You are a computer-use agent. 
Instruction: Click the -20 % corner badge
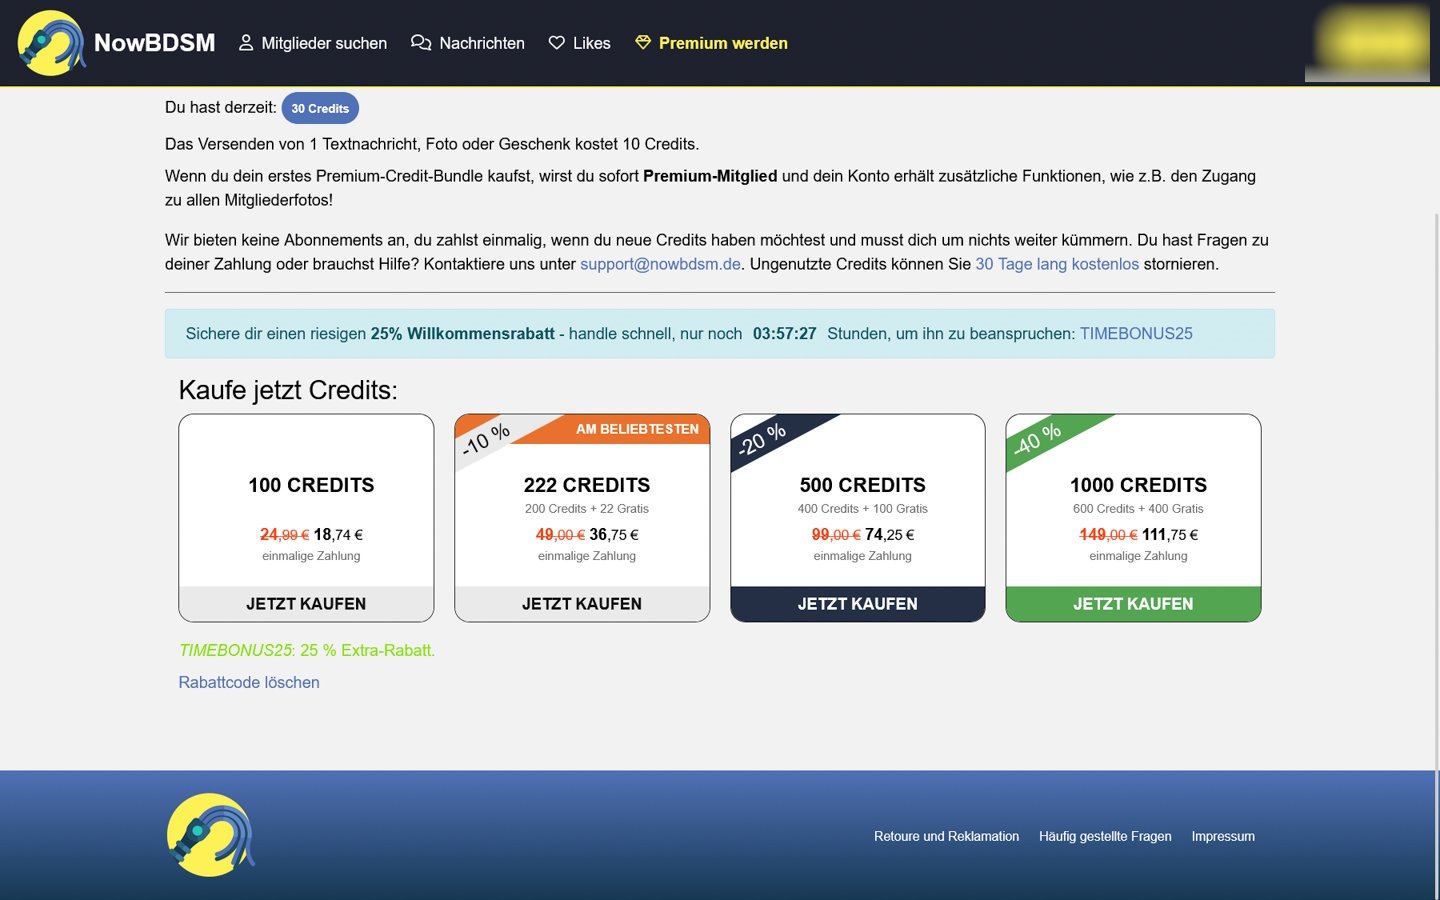[762, 439]
